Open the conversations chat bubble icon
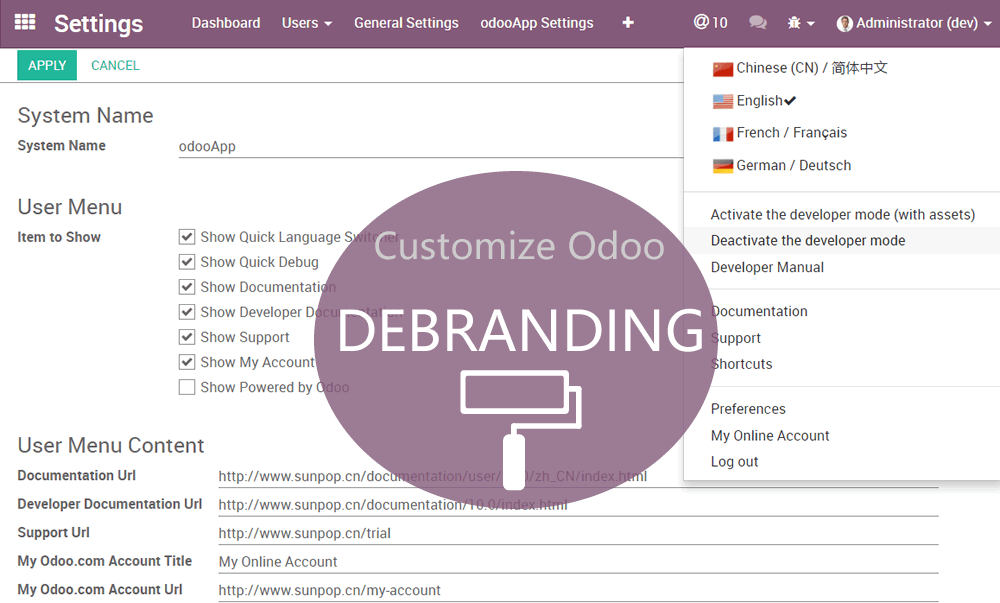This screenshot has height=603, width=1000. click(x=758, y=23)
